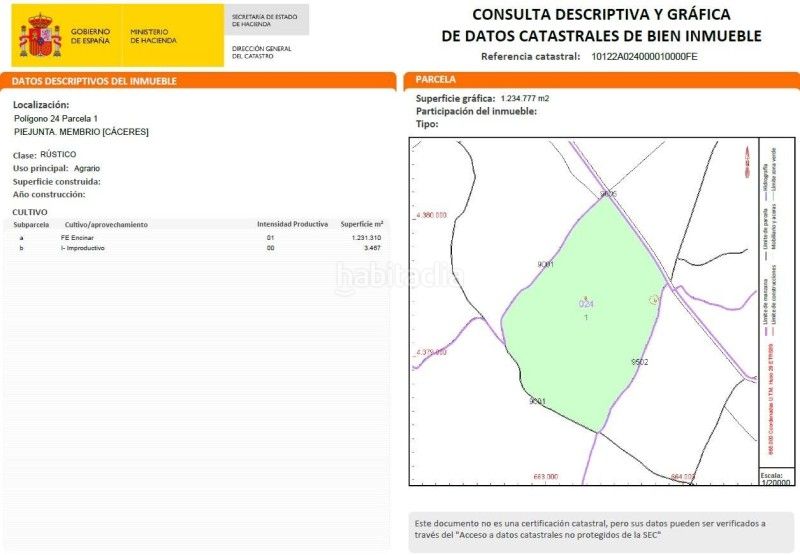
Task: Click the '664.000' coordinate label
Action: tap(683, 477)
